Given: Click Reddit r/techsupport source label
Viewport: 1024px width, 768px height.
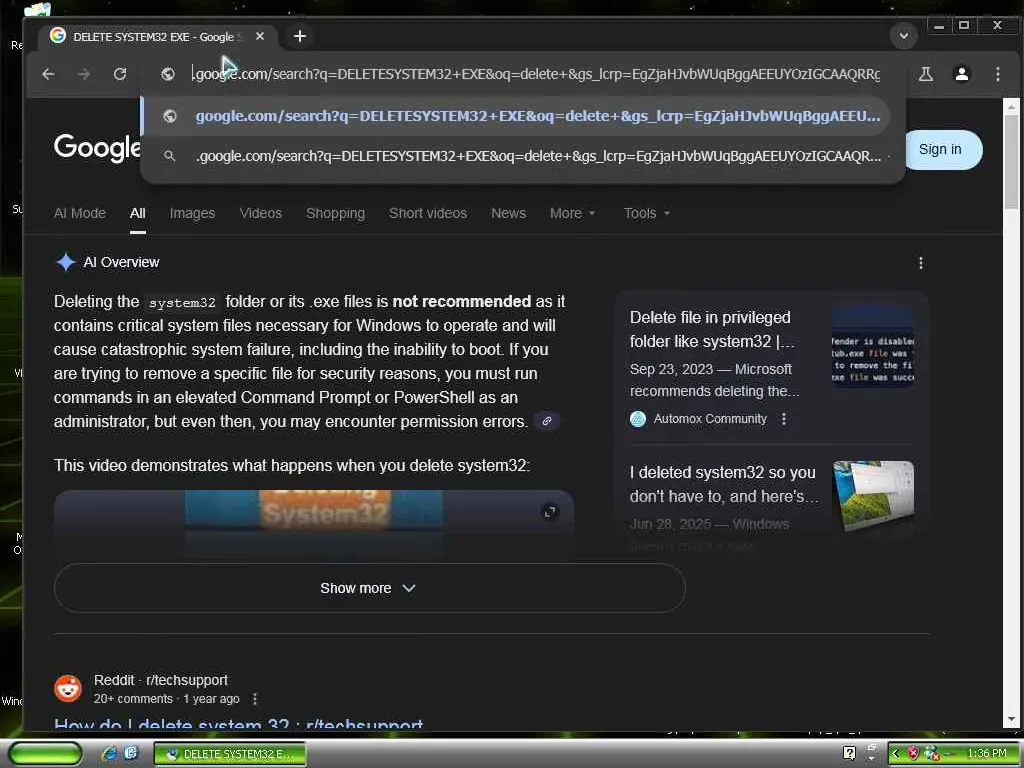Looking at the screenshot, I should point(161,680).
